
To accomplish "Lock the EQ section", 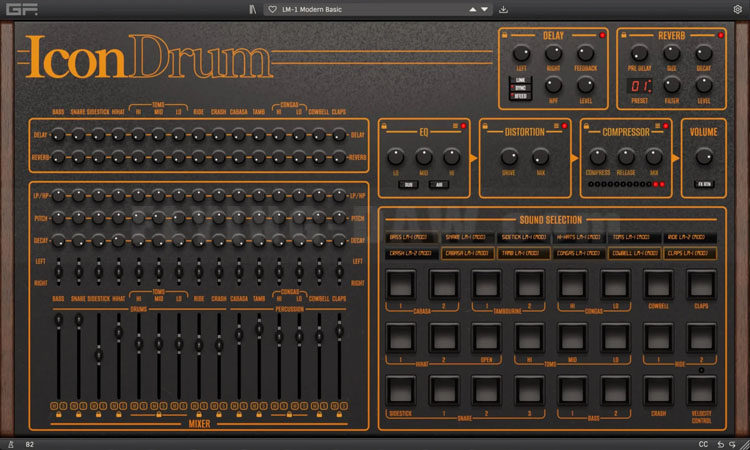I will coord(384,126).
